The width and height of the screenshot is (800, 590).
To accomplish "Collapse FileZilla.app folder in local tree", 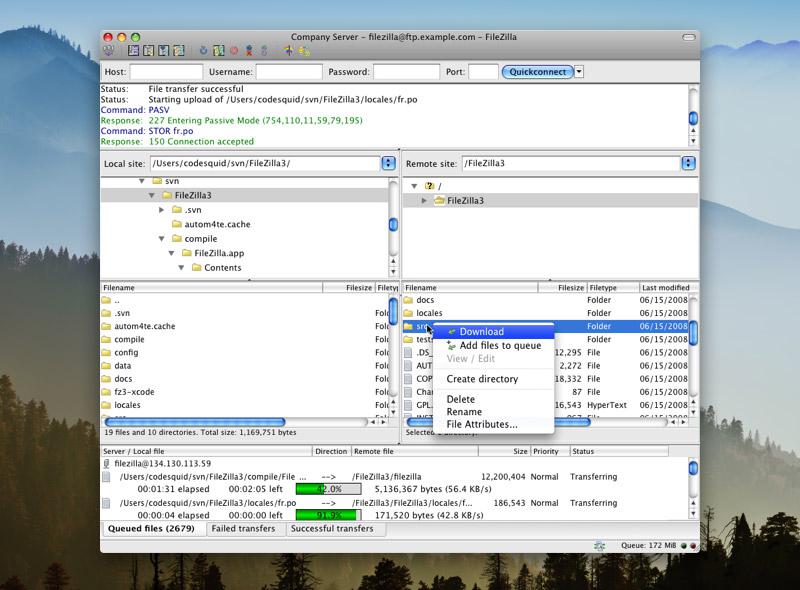I will (171, 253).
